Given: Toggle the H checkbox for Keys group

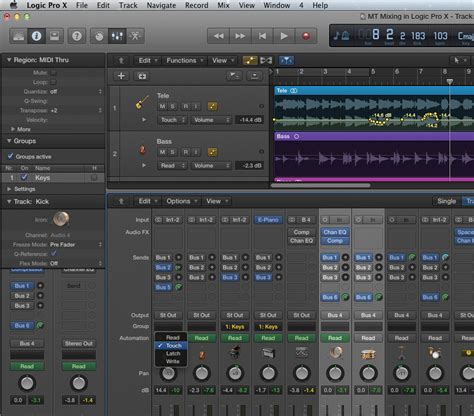Looking at the screenshot, I should (94, 178).
